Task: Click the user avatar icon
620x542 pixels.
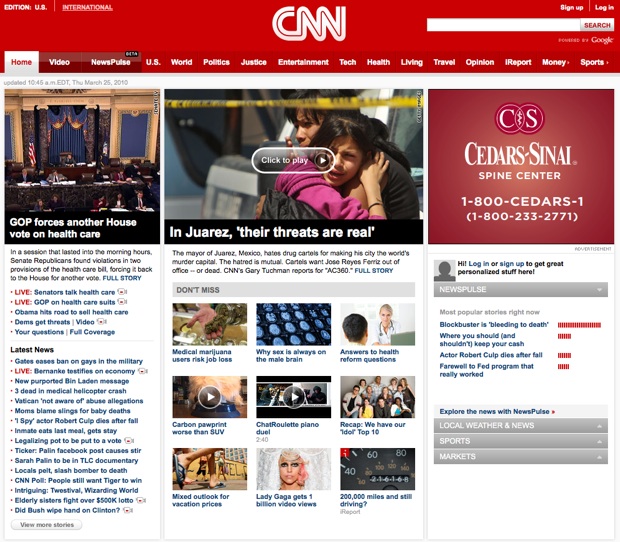Action: pyautogui.click(x=444, y=269)
